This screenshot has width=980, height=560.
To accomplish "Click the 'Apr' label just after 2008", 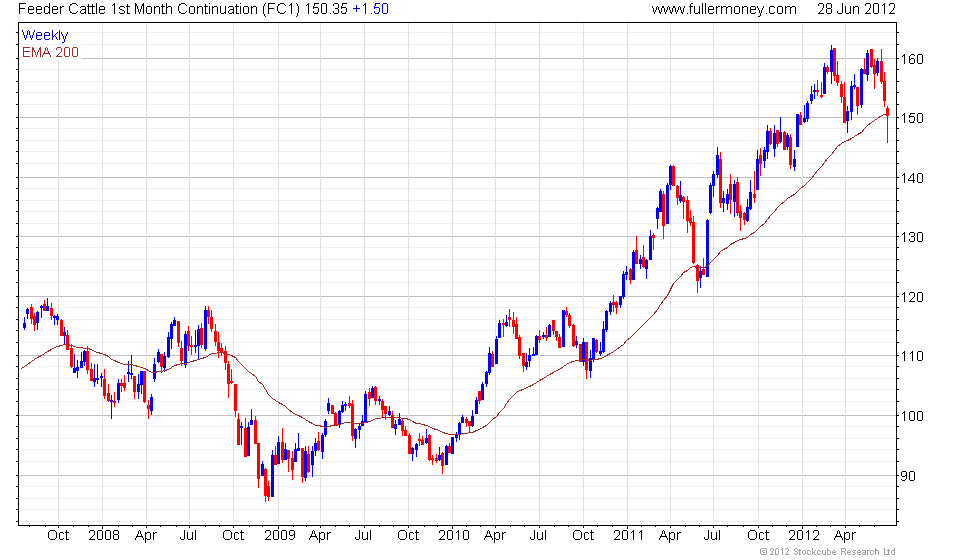I will [x=146, y=536].
